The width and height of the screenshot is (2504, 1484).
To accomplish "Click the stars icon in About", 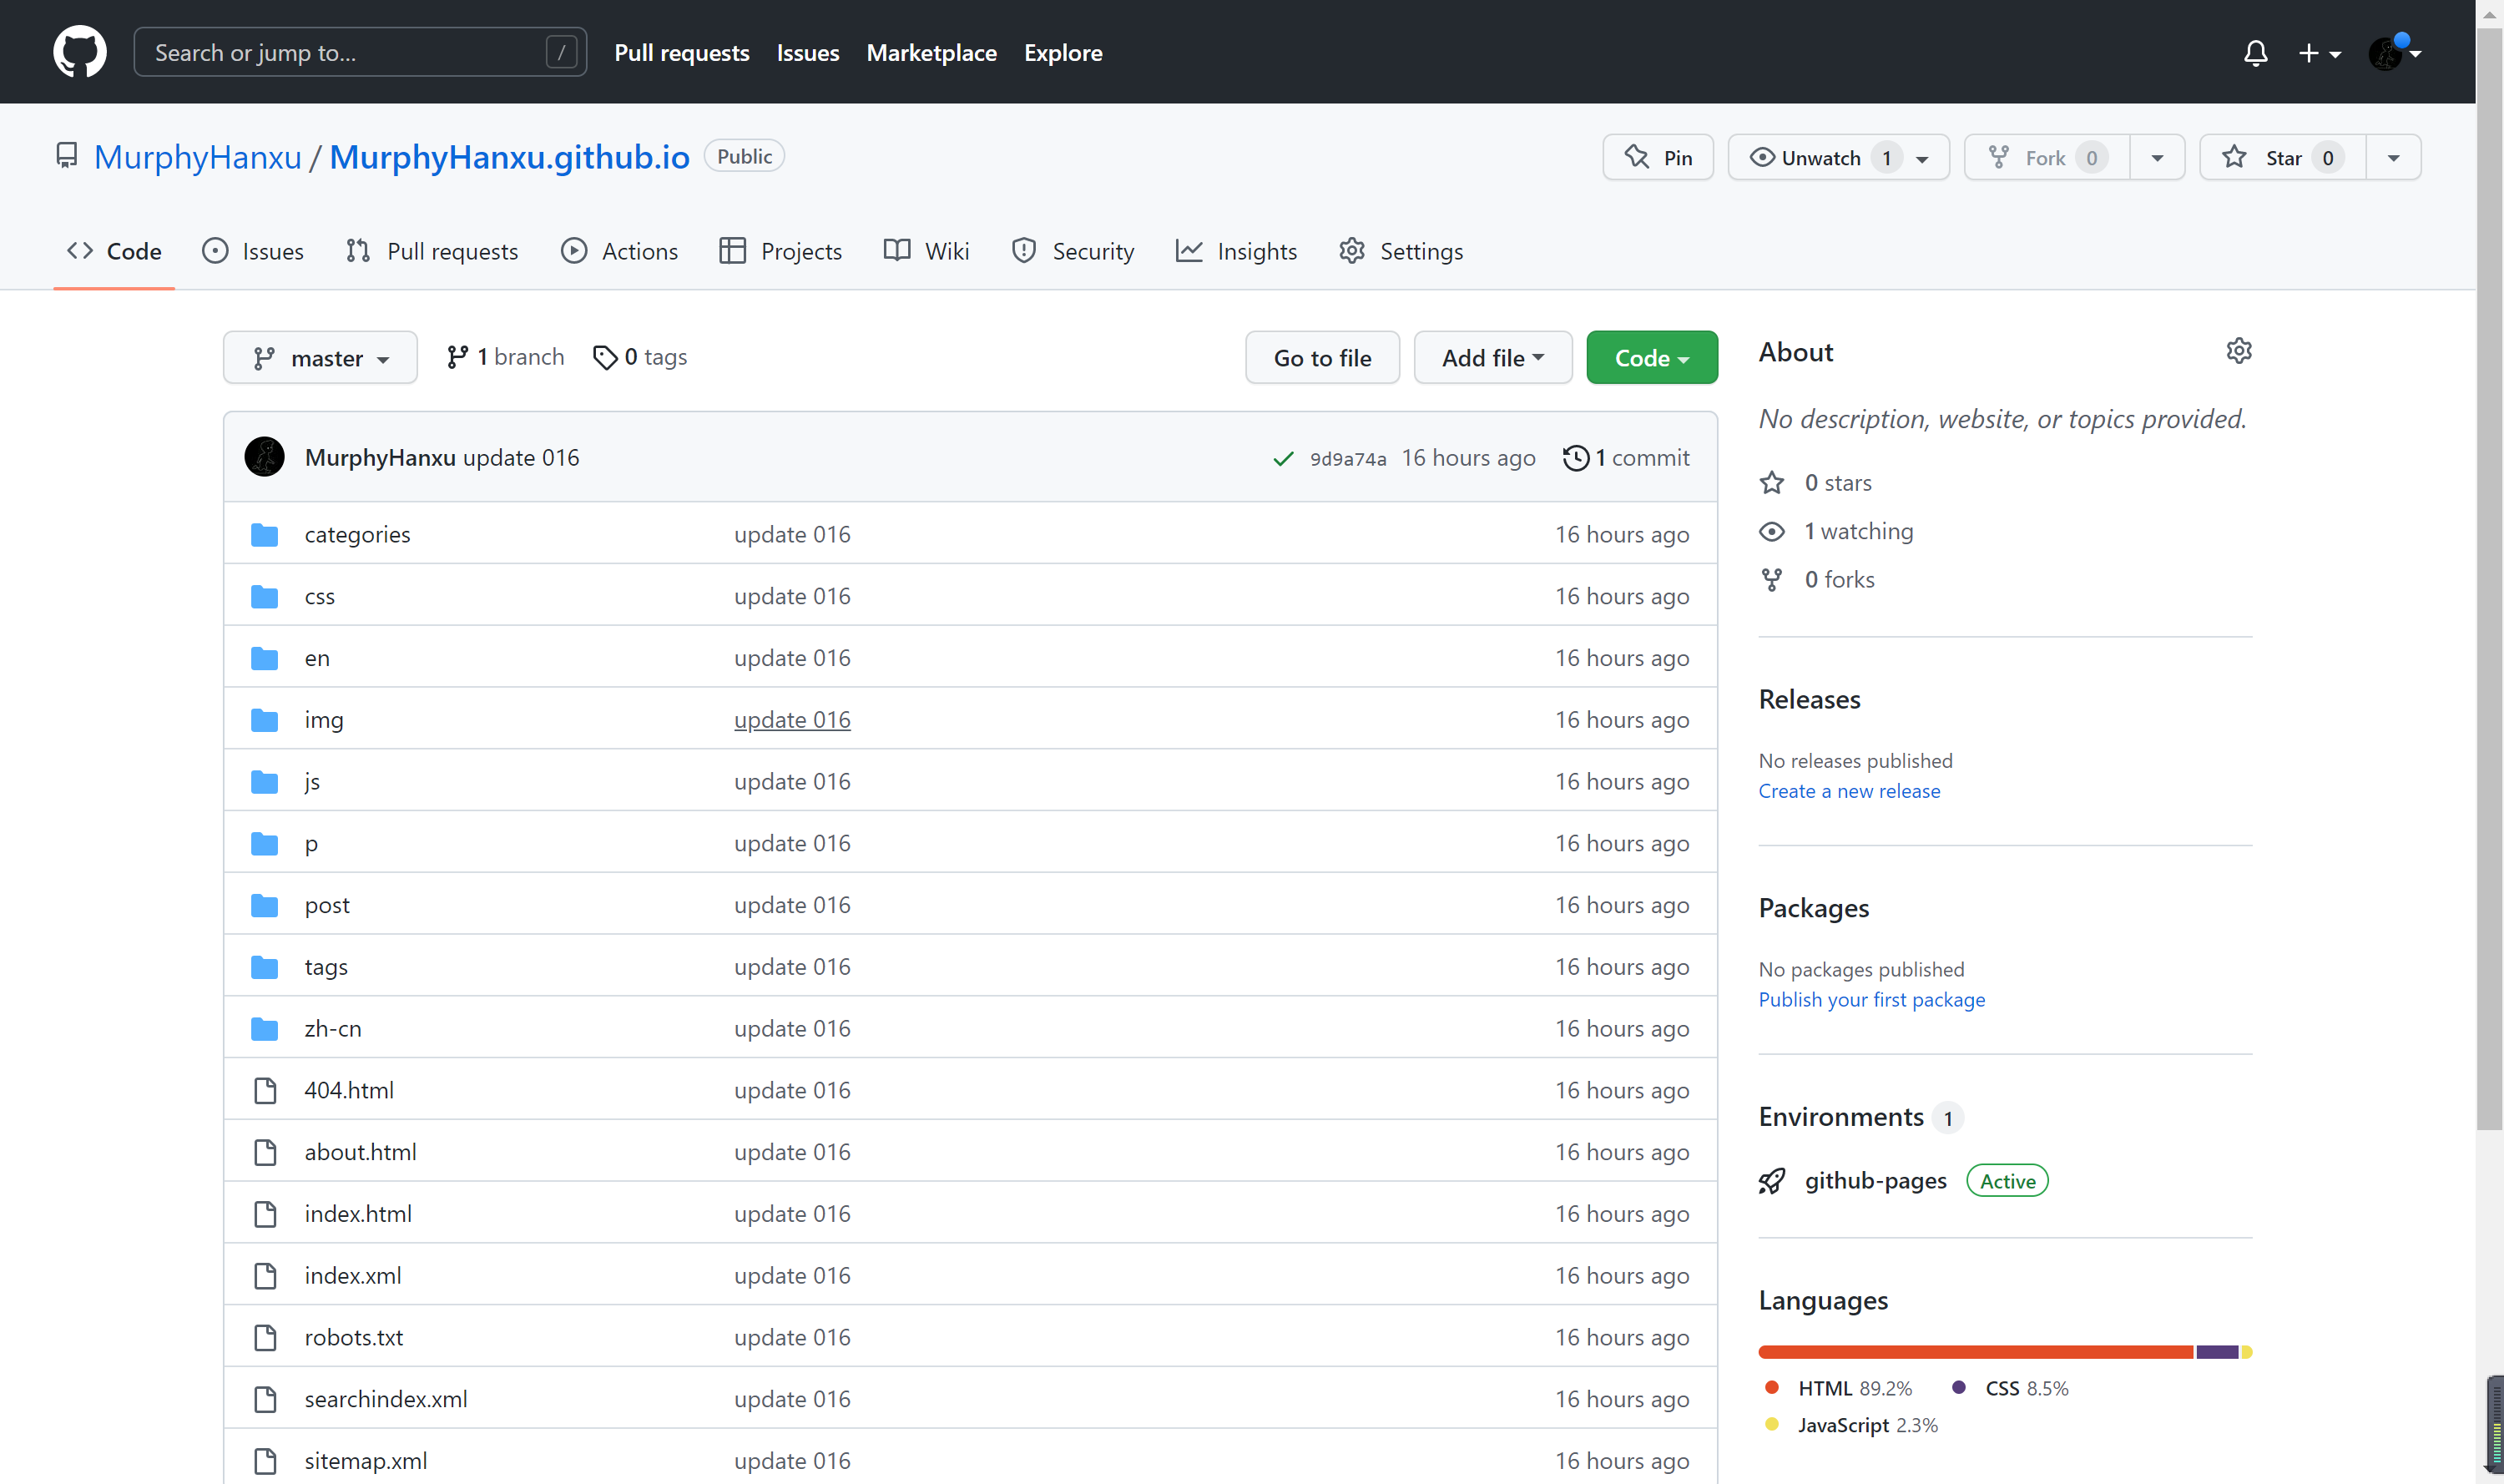I will click(1771, 483).
